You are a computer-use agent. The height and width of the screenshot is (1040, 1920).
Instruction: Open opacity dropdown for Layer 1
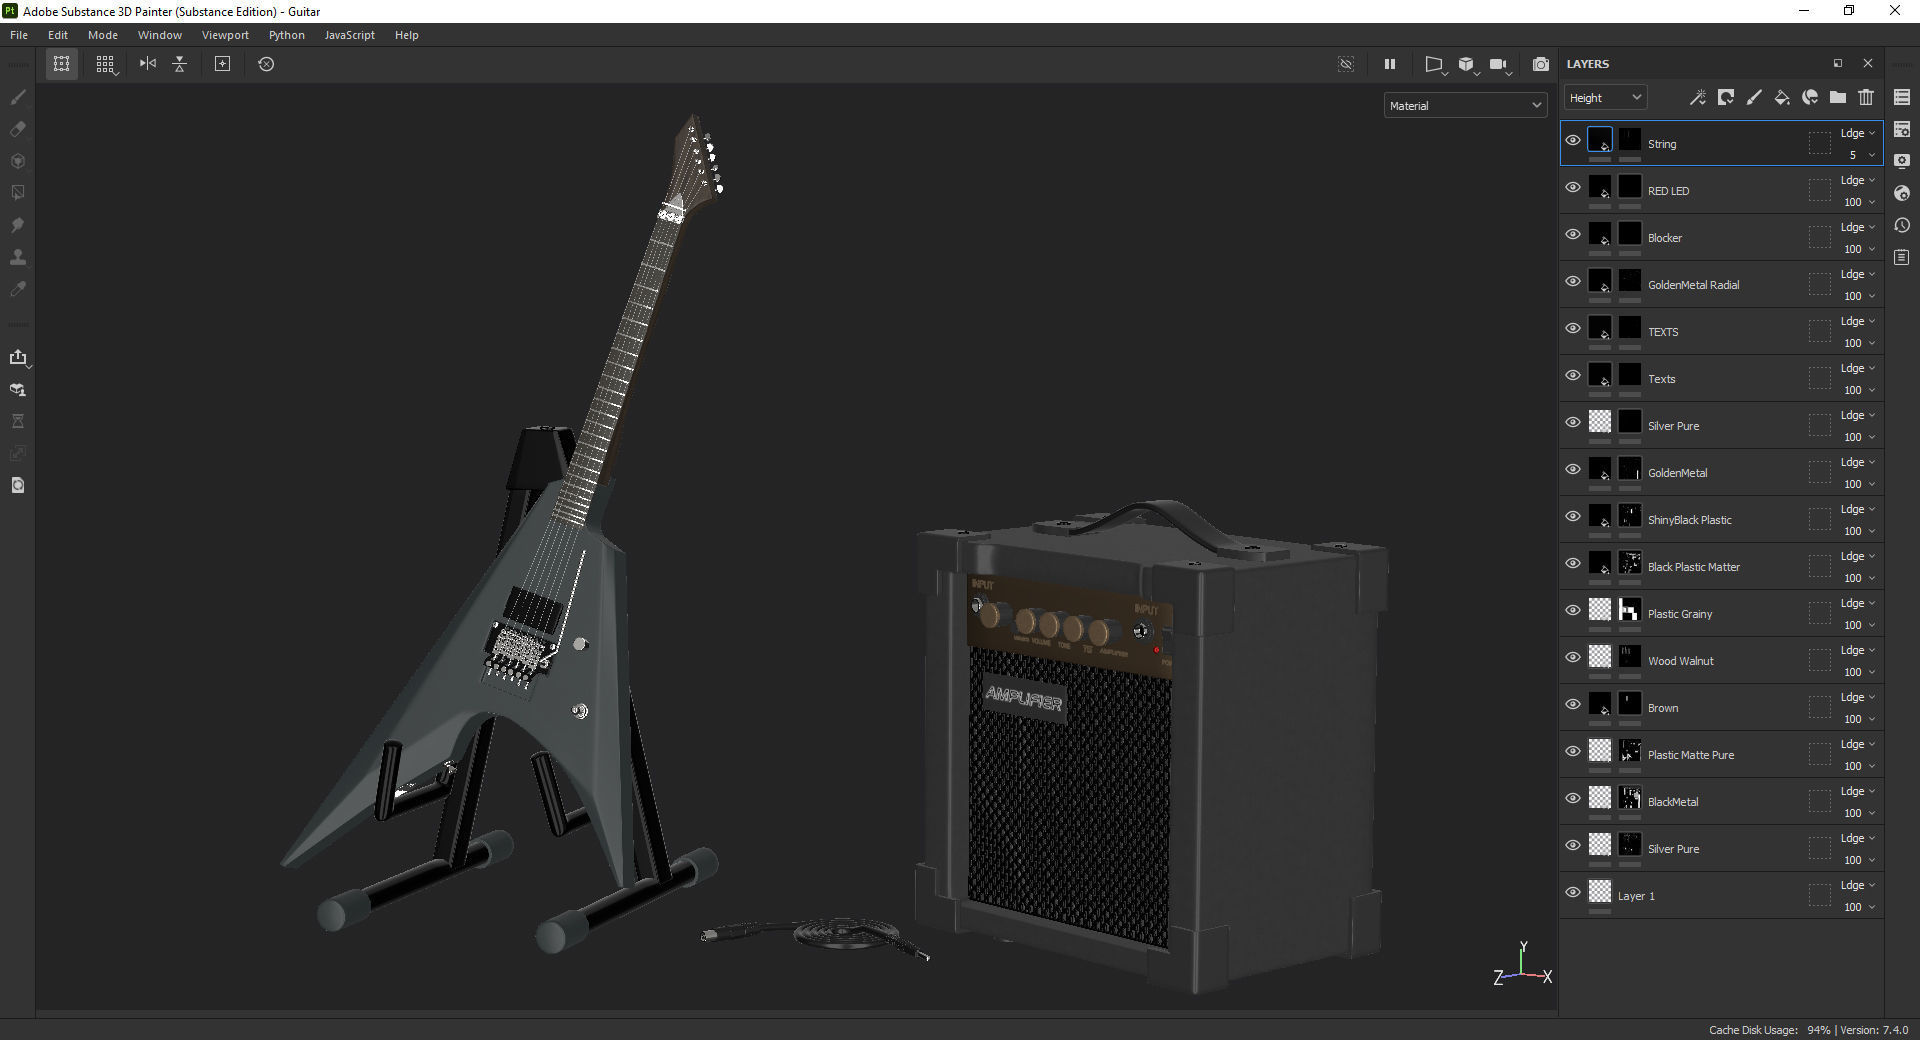(1859, 907)
